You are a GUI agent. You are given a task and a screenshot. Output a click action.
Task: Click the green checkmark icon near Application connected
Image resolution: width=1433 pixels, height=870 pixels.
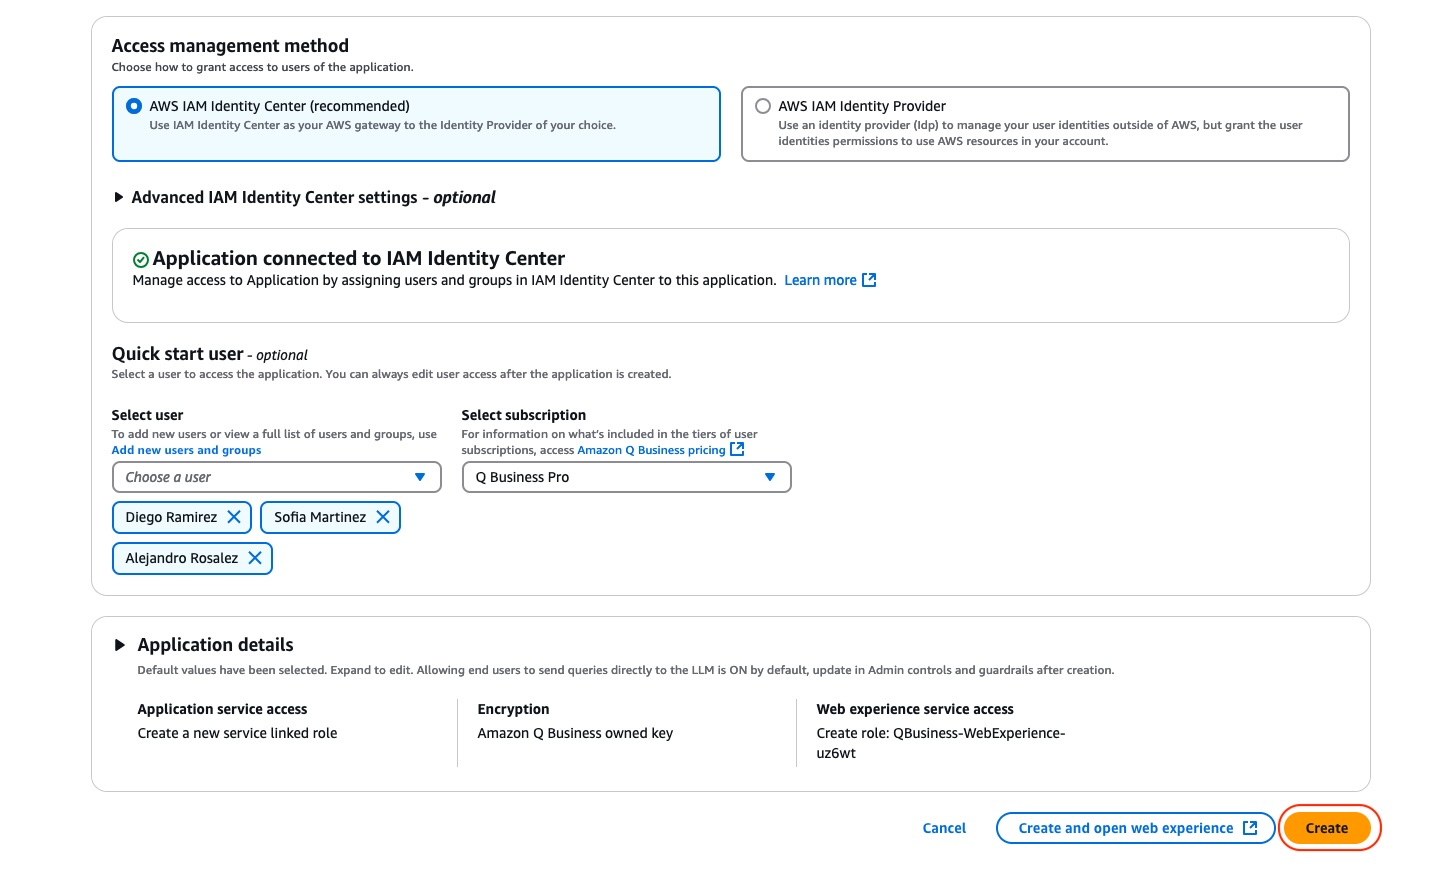click(139, 258)
